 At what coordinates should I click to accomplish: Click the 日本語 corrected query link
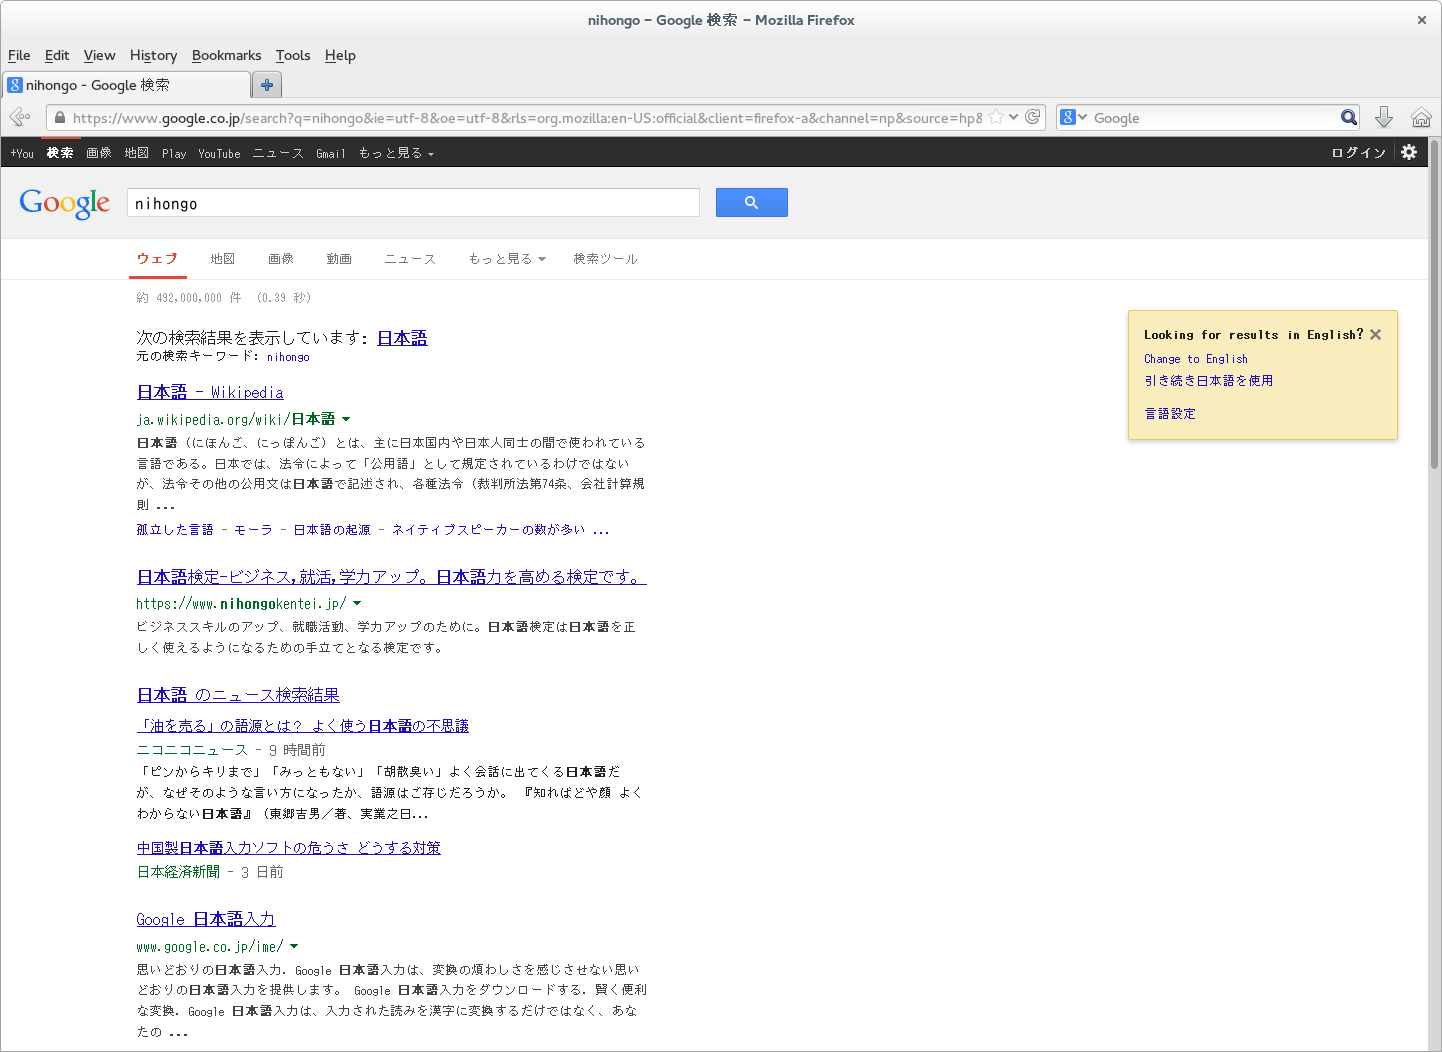point(402,338)
